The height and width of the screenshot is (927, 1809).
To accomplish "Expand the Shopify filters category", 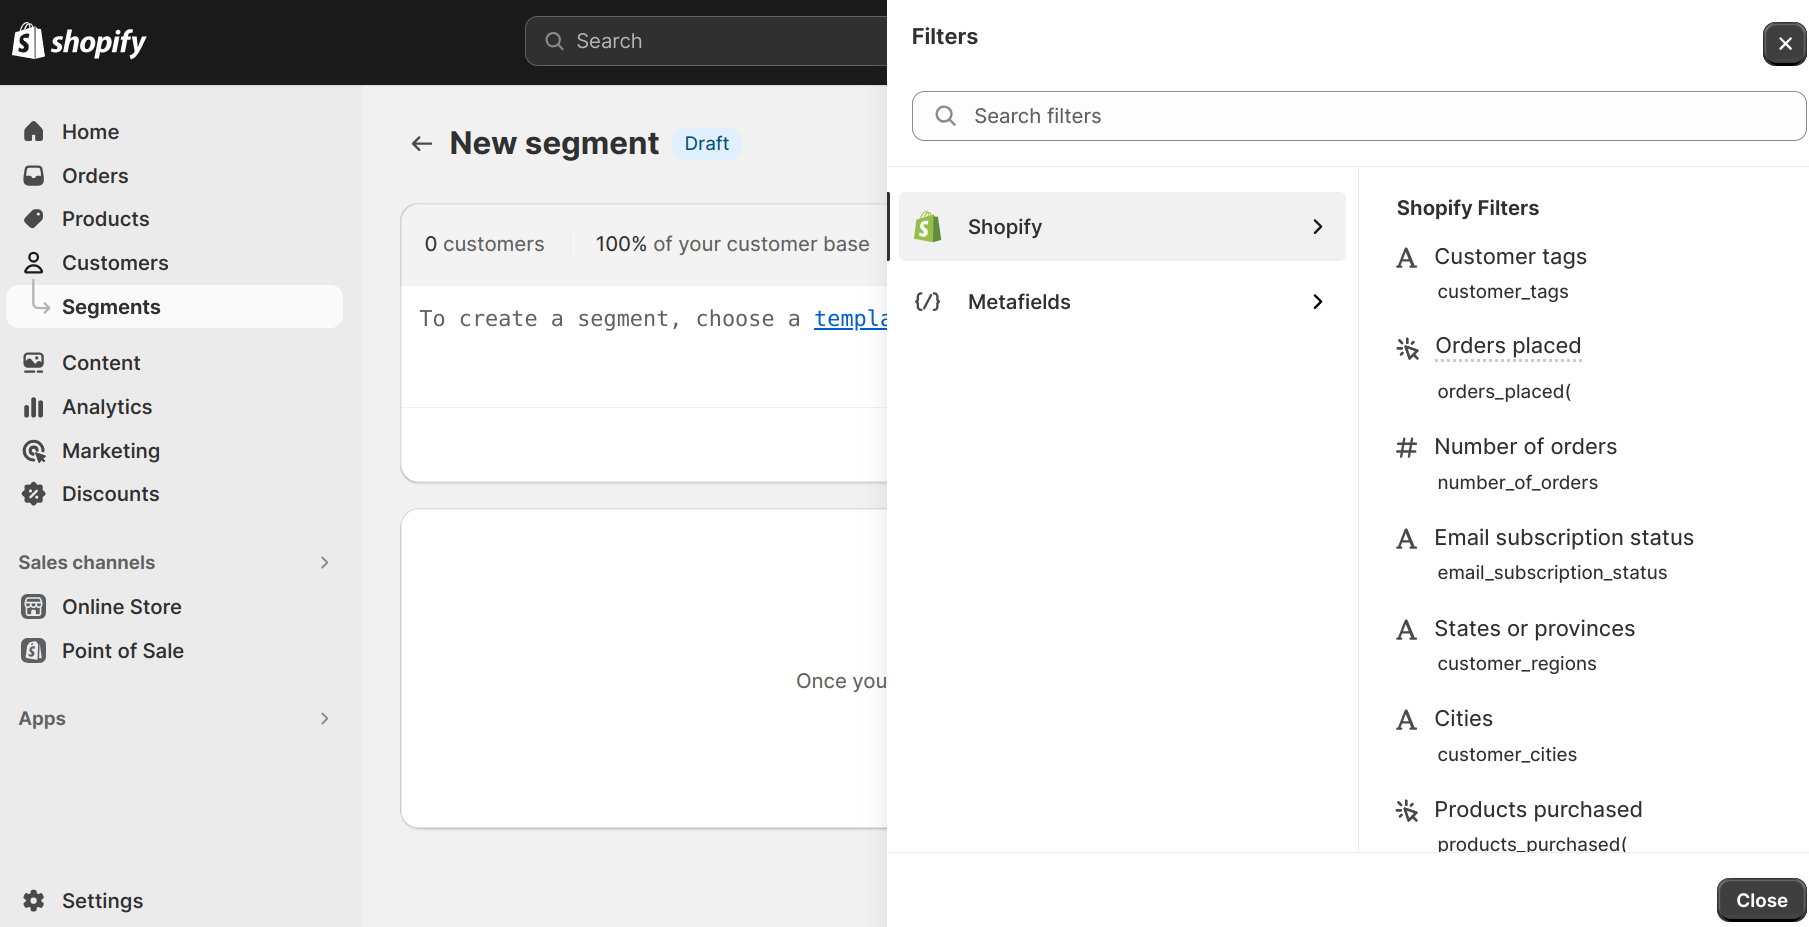I will (x=1120, y=226).
